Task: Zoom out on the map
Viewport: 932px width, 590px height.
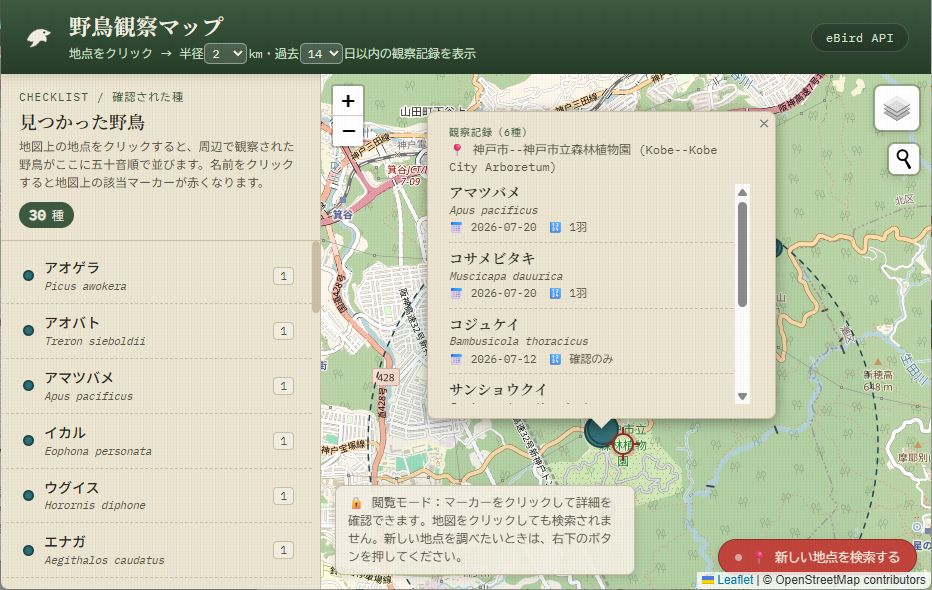Action: (348, 131)
